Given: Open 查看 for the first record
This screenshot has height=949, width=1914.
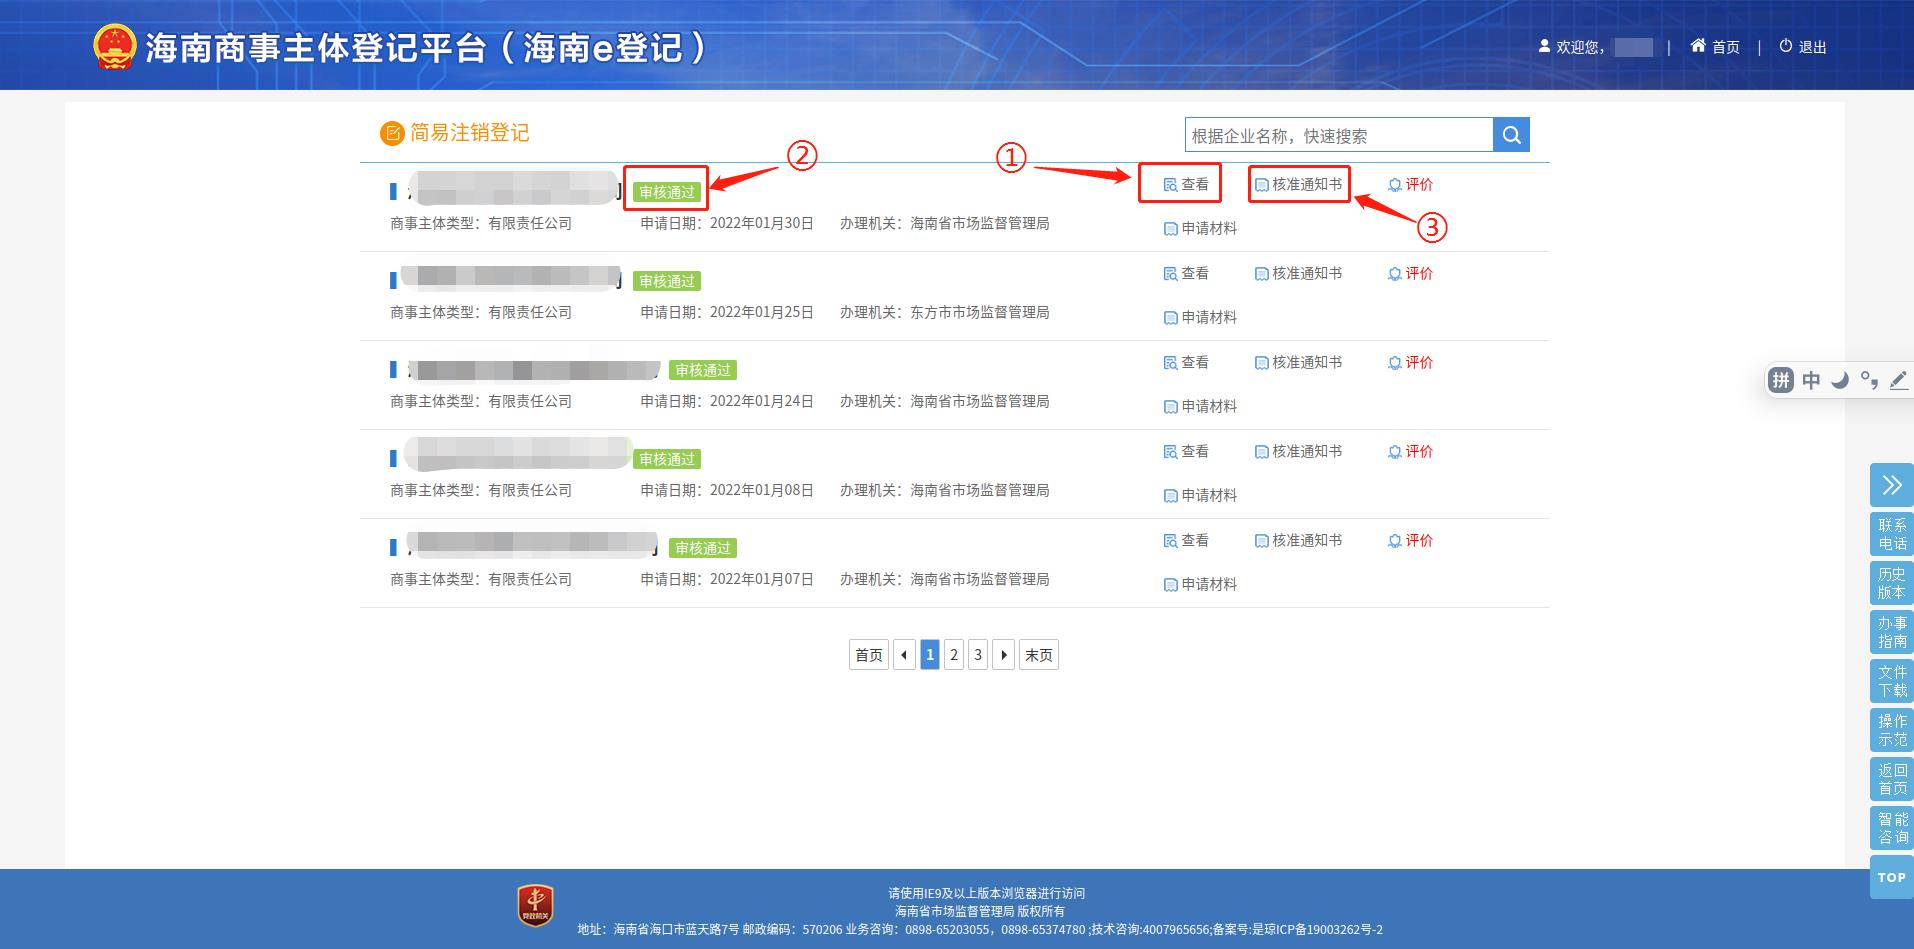Looking at the screenshot, I should tap(1186, 185).
